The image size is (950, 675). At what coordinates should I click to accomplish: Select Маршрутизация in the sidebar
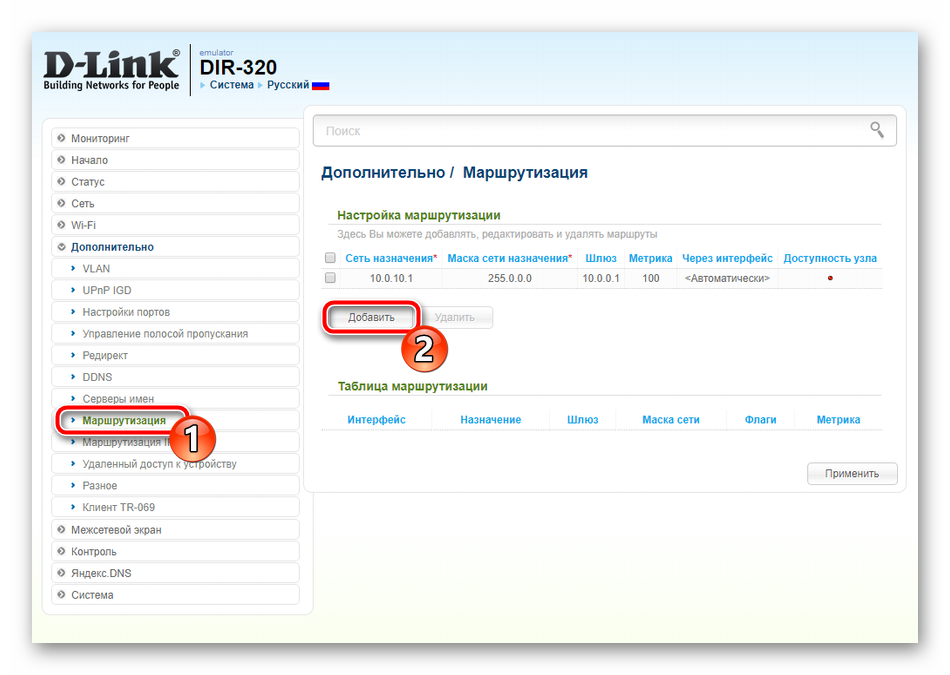click(x=176, y=421)
